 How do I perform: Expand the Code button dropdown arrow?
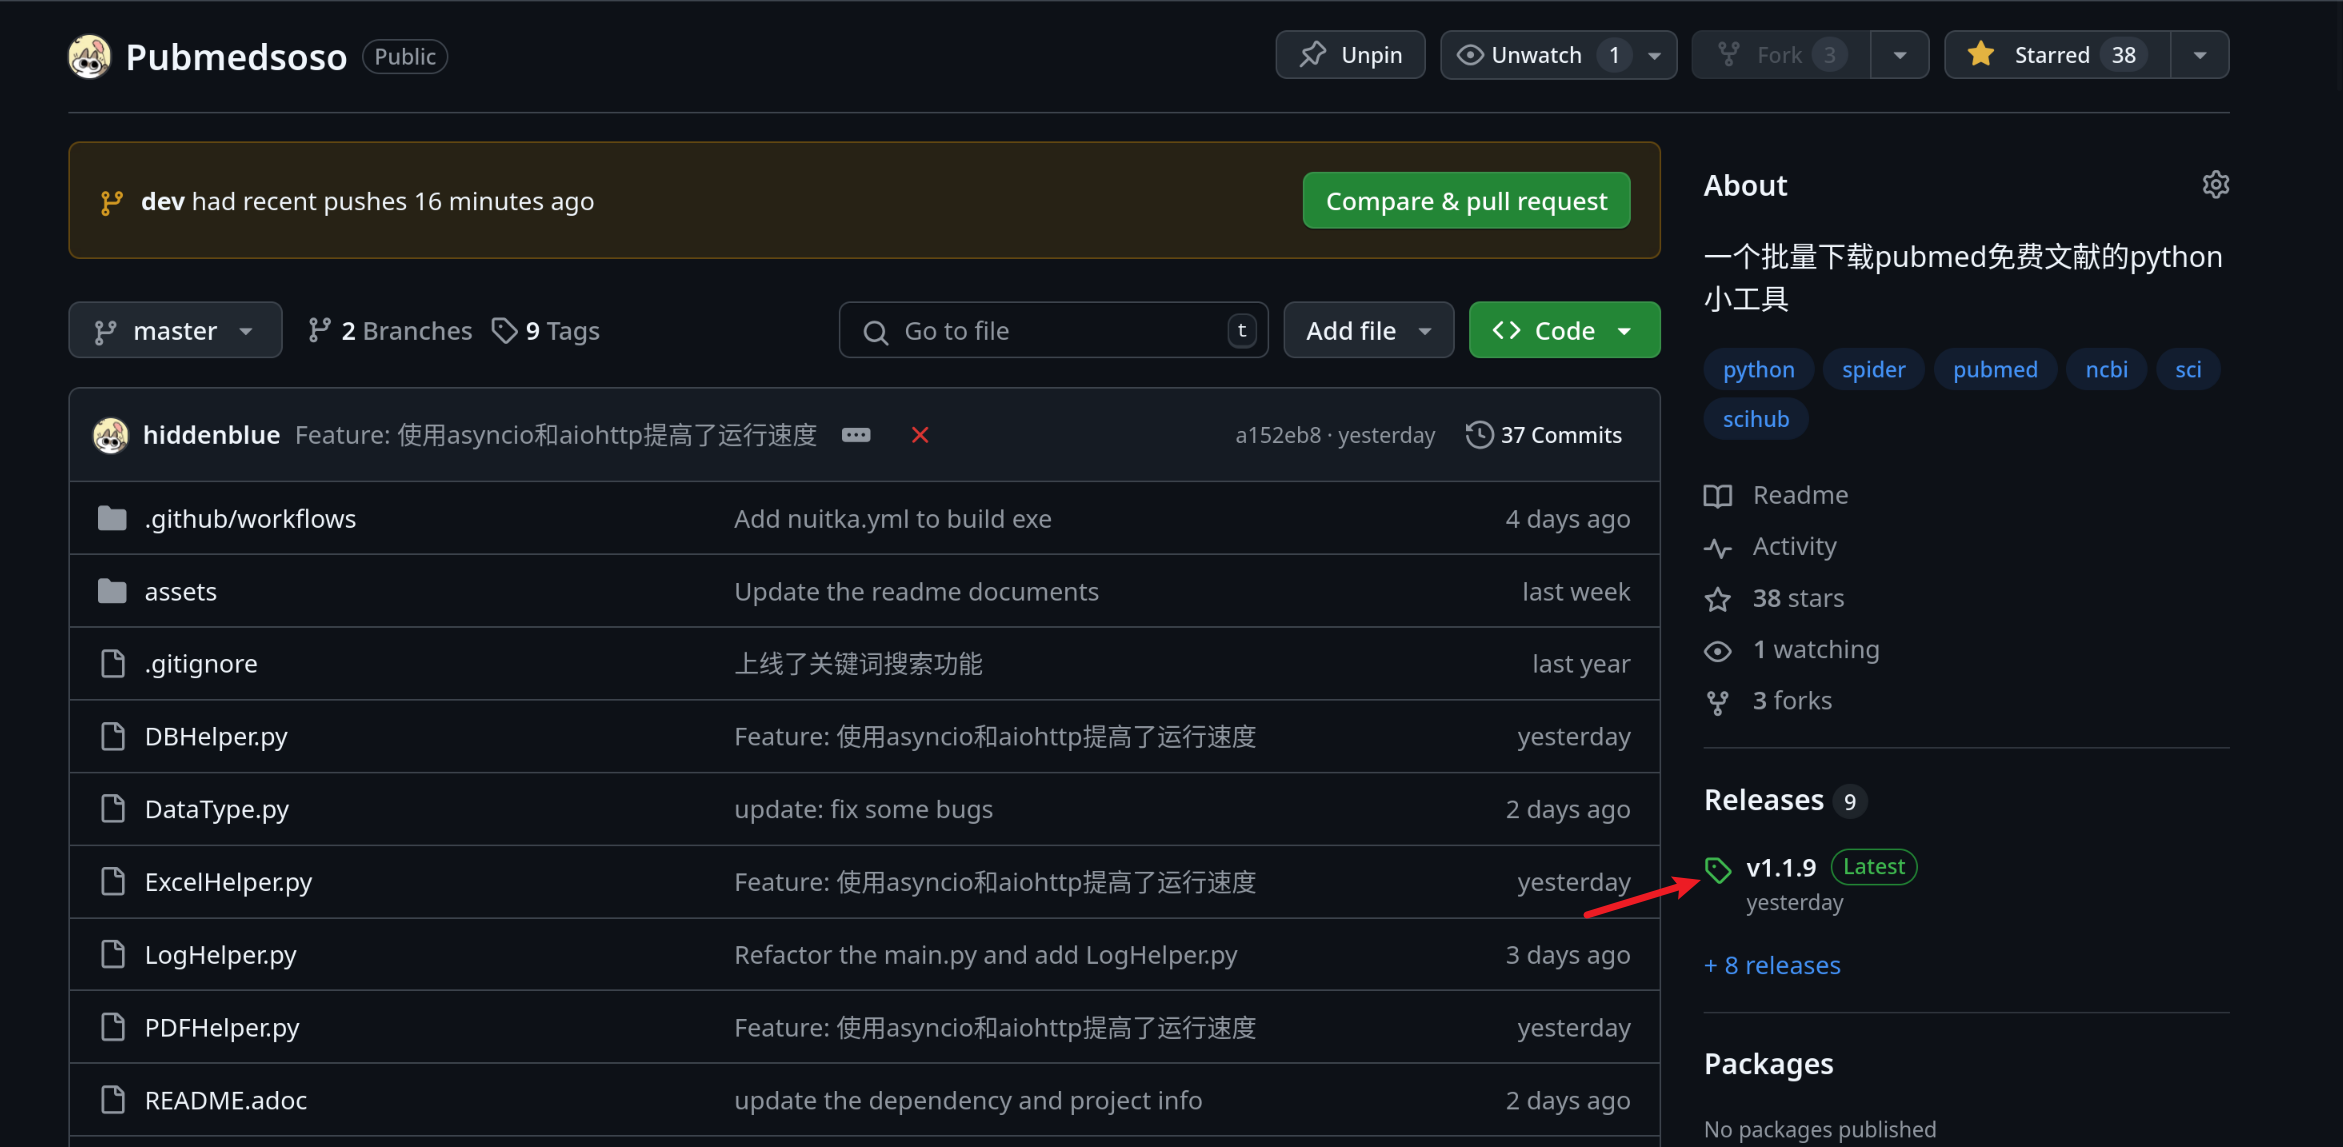pyautogui.click(x=1629, y=330)
